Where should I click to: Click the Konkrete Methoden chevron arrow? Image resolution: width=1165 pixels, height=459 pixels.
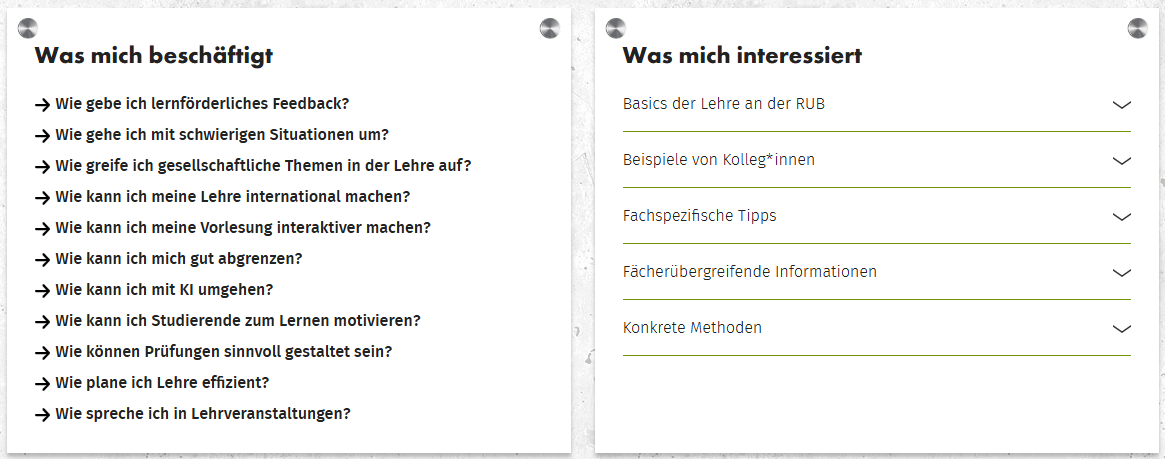(x=1121, y=328)
